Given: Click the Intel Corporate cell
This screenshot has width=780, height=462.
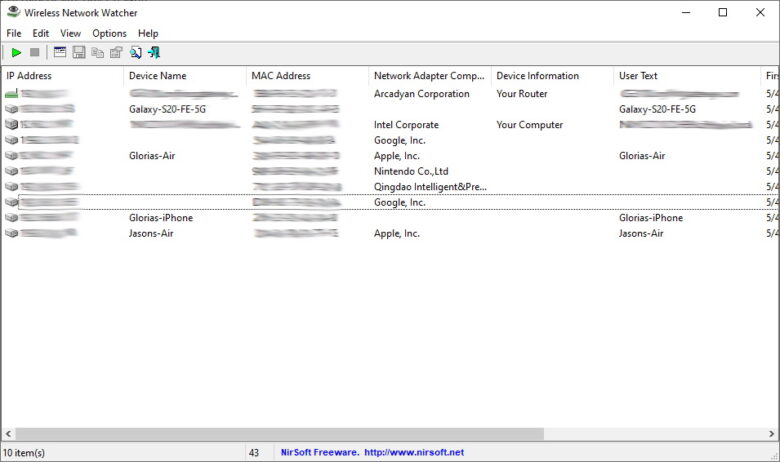Looking at the screenshot, I should [406, 124].
